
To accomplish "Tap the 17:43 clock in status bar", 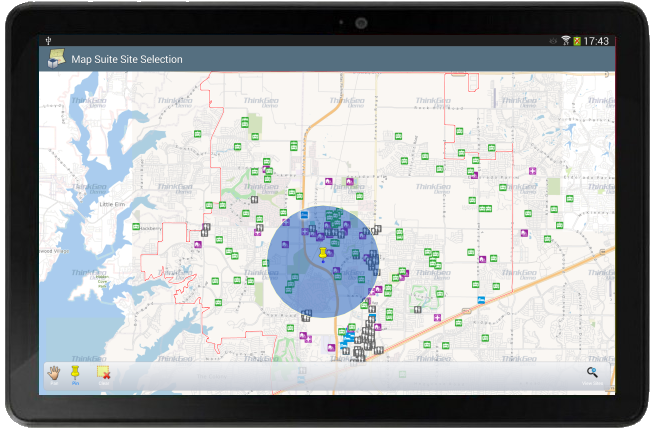I will click(596, 41).
